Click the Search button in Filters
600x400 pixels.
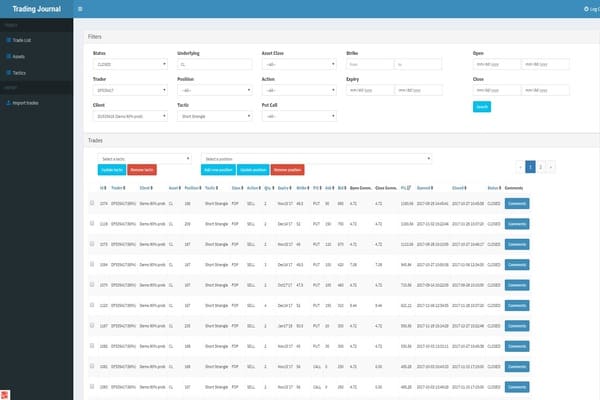pos(482,106)
